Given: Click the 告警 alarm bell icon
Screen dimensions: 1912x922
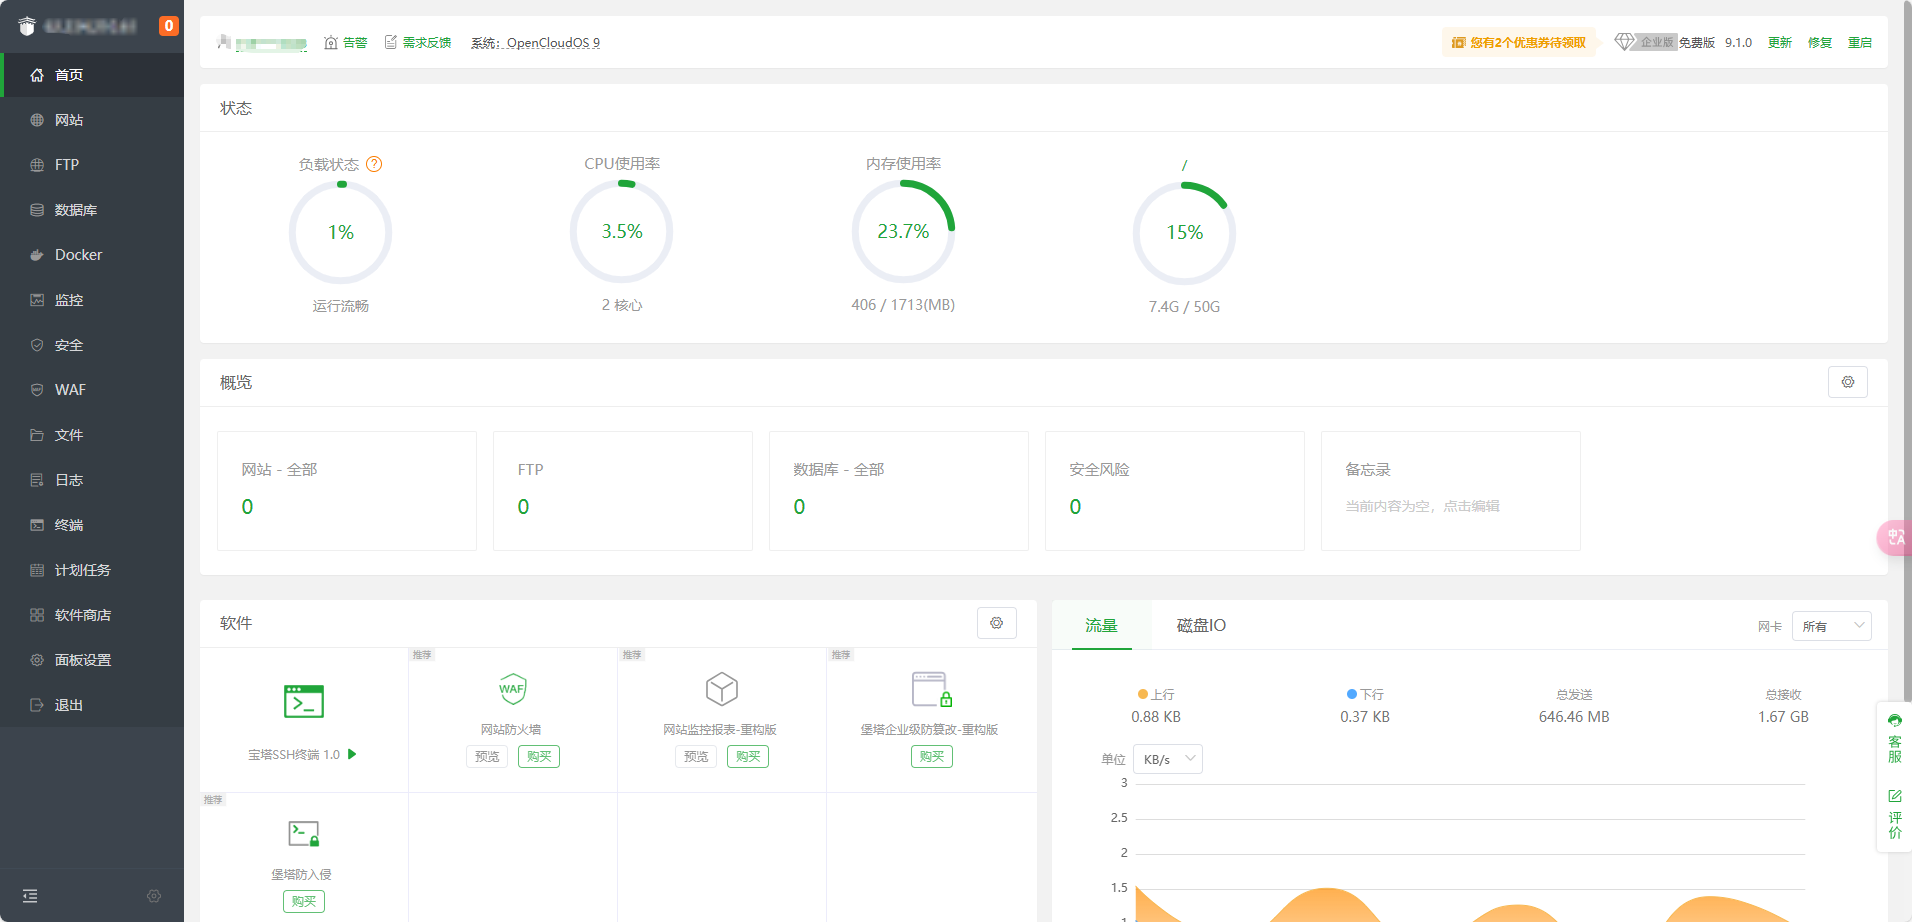Looking at the screenshot, I should point(331,43).
